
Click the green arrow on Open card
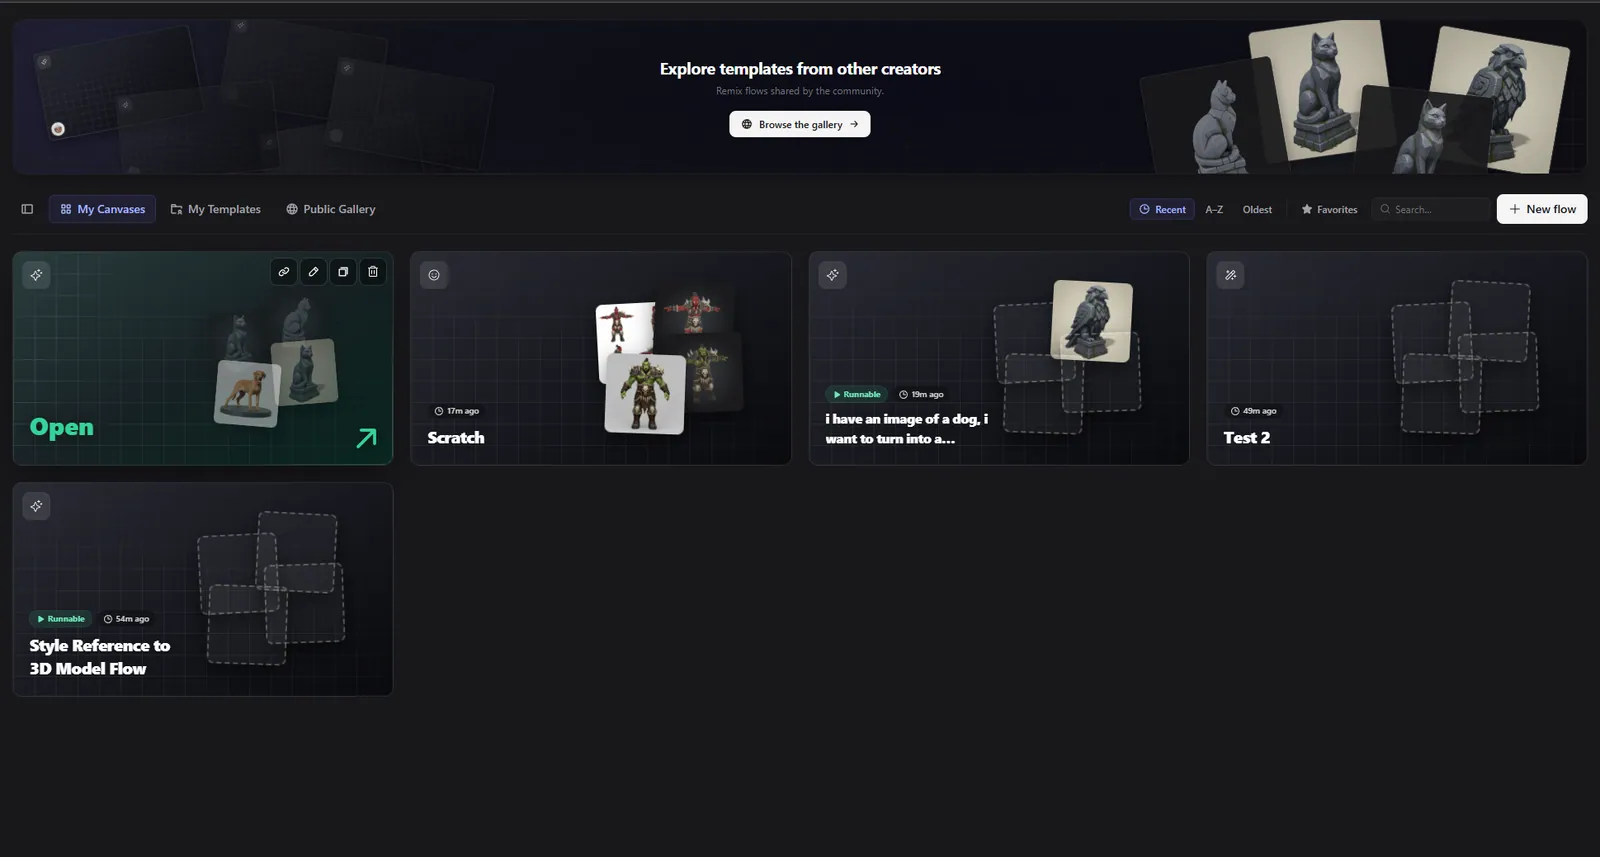tap(367, 437)
